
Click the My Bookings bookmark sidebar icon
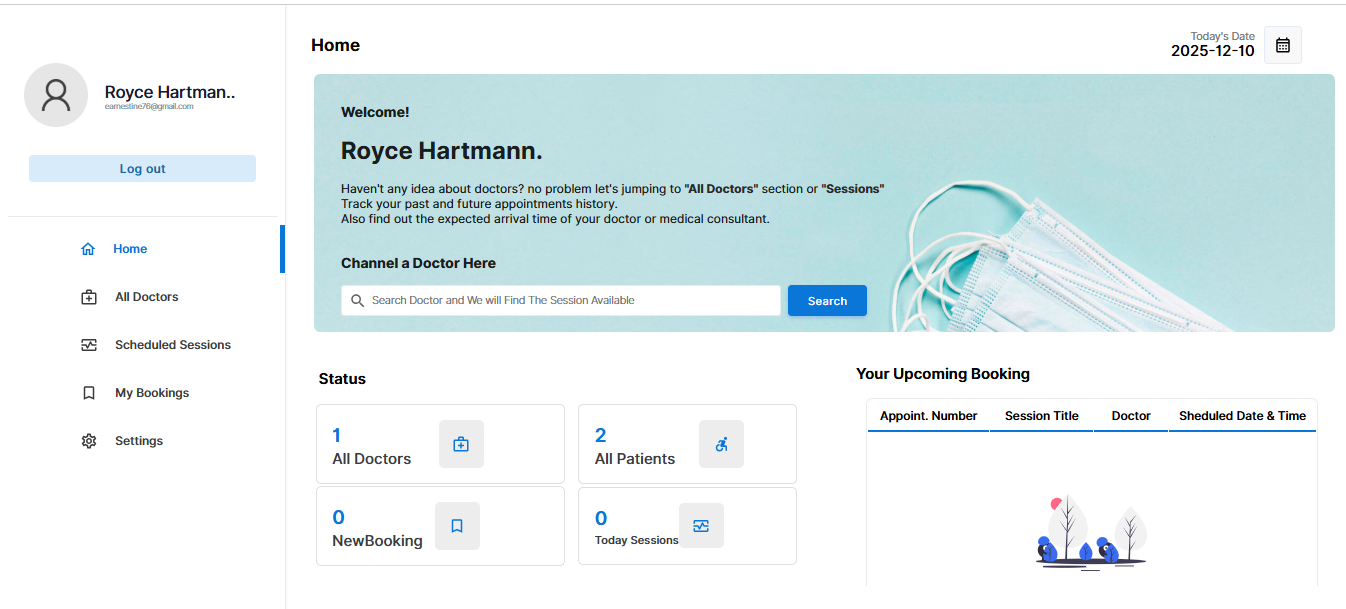tap(89, 393)
